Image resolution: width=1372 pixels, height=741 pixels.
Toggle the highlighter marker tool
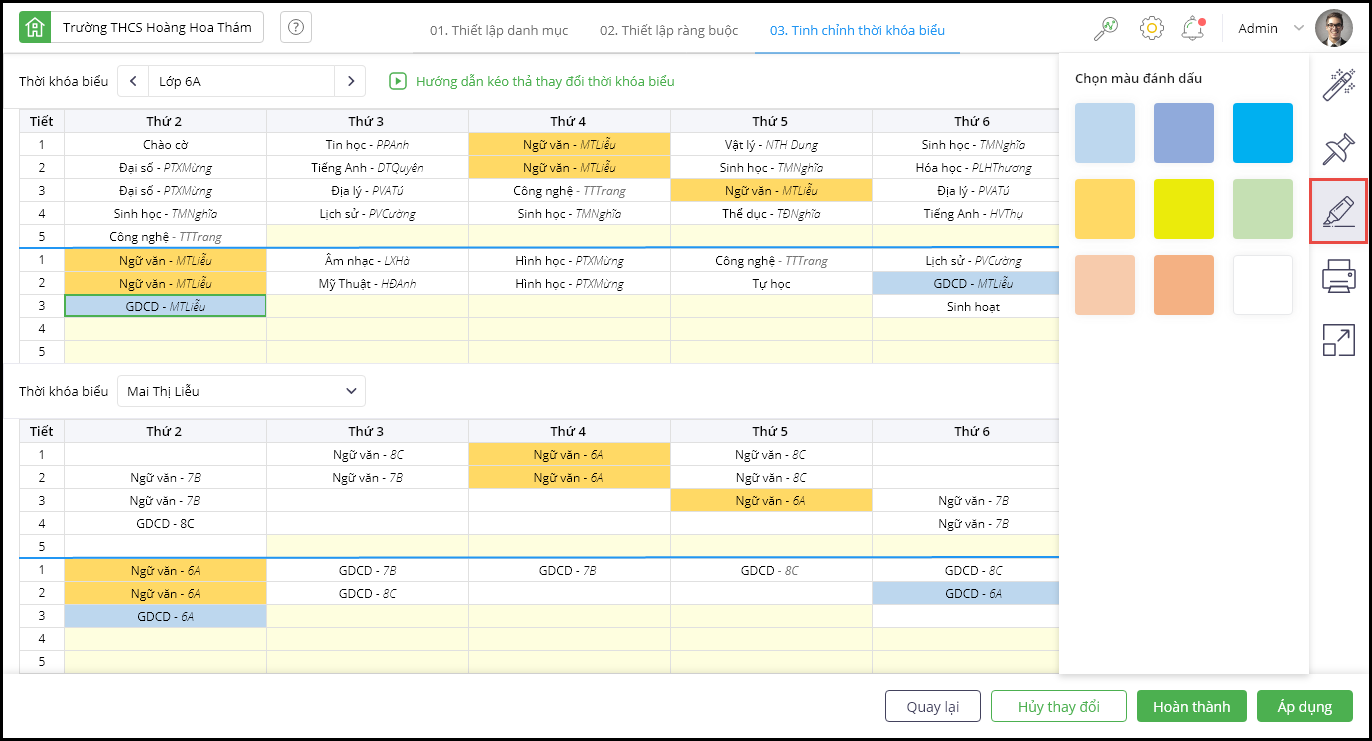1338,211
